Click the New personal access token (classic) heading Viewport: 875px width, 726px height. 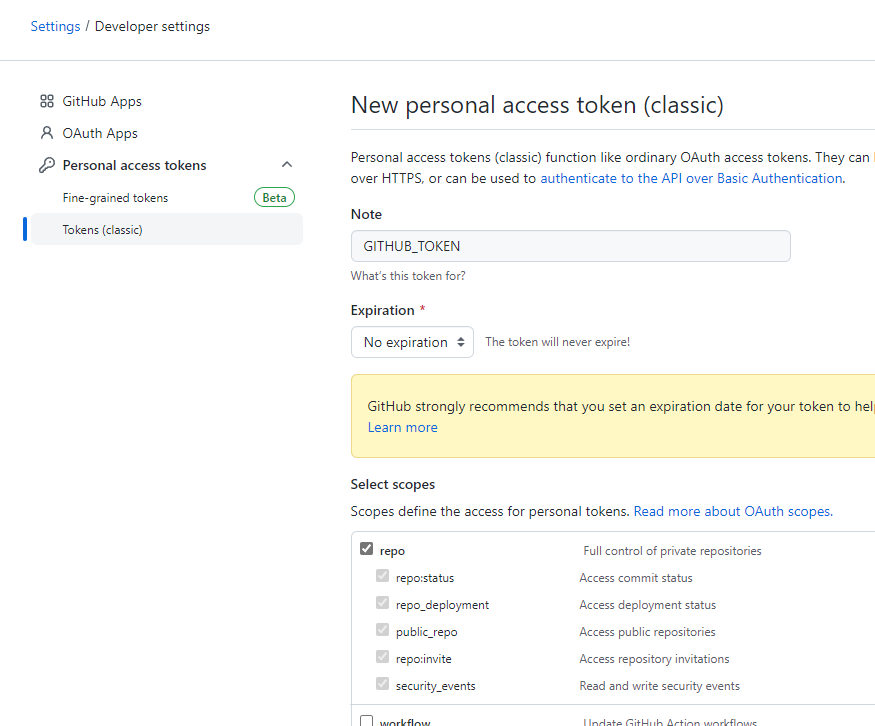tap(537, 105)
